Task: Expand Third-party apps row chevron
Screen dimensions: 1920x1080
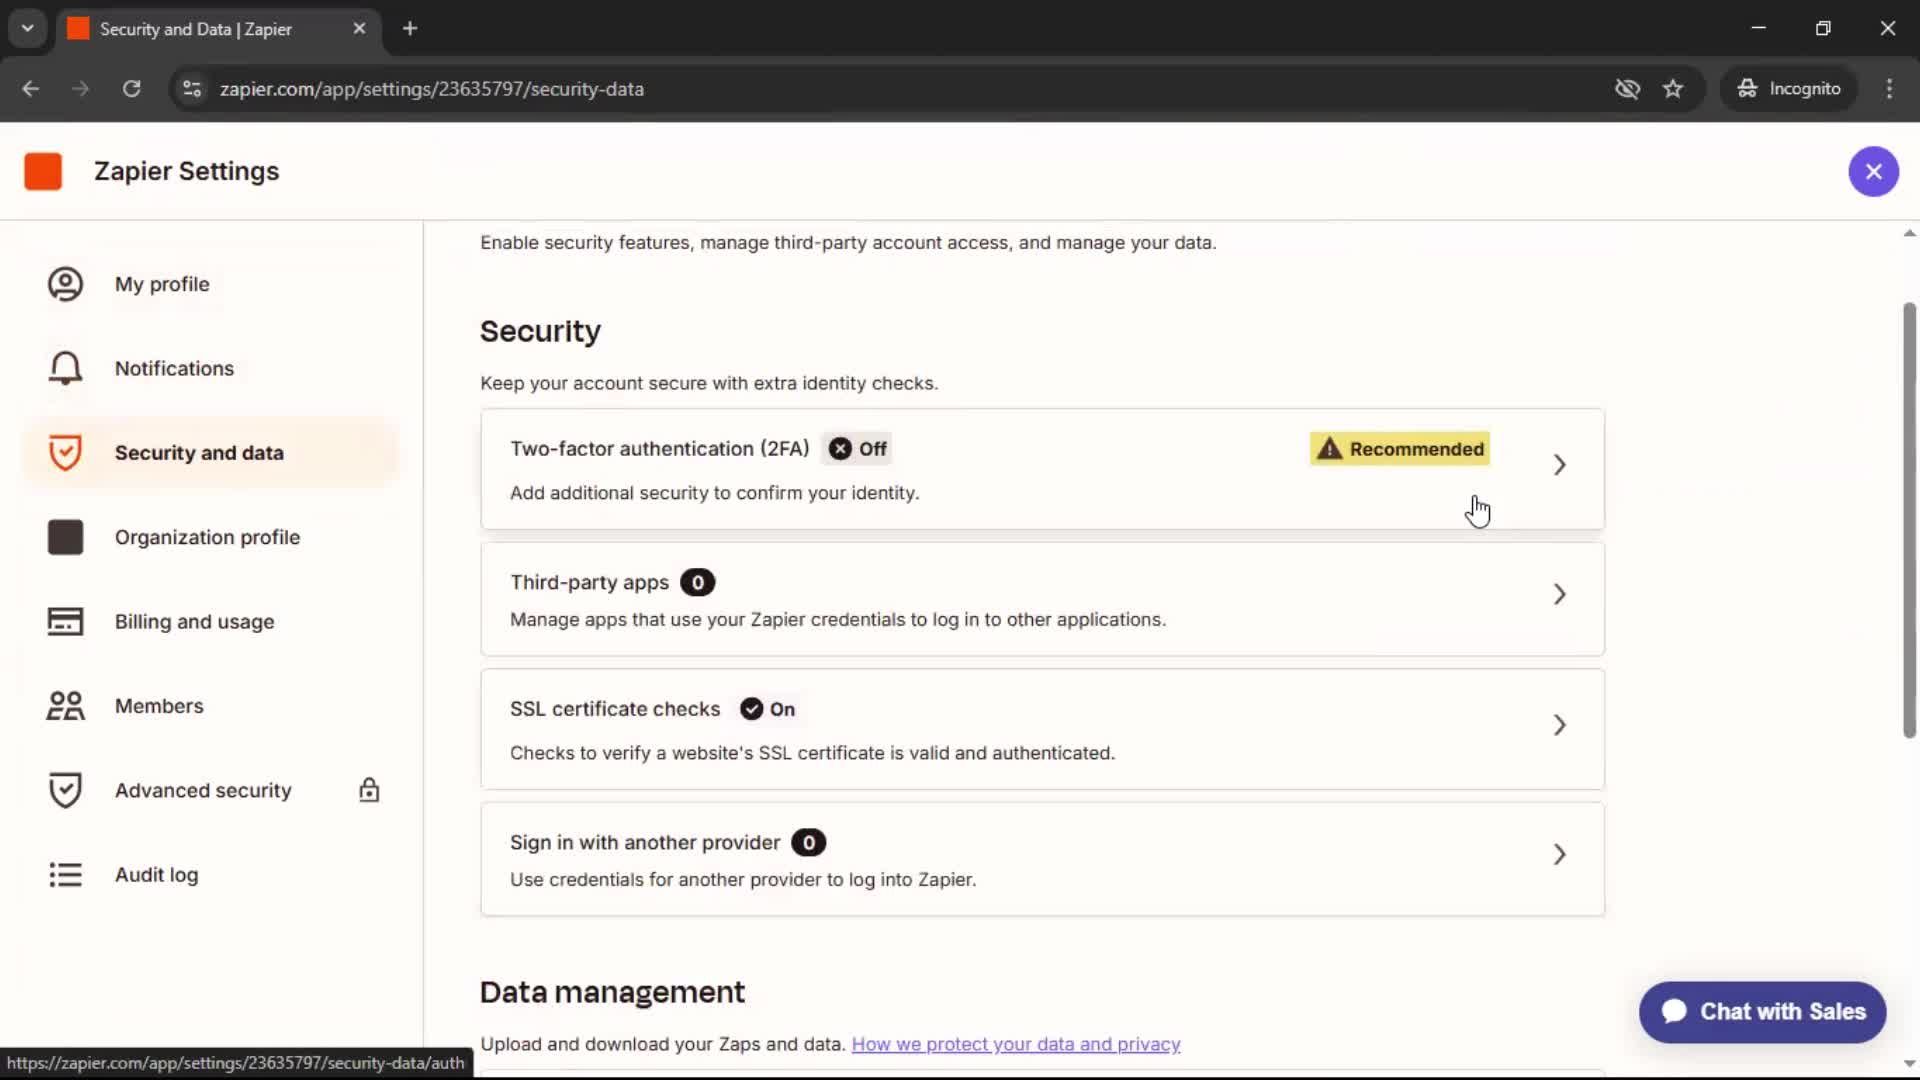Action: point(1559,594)
